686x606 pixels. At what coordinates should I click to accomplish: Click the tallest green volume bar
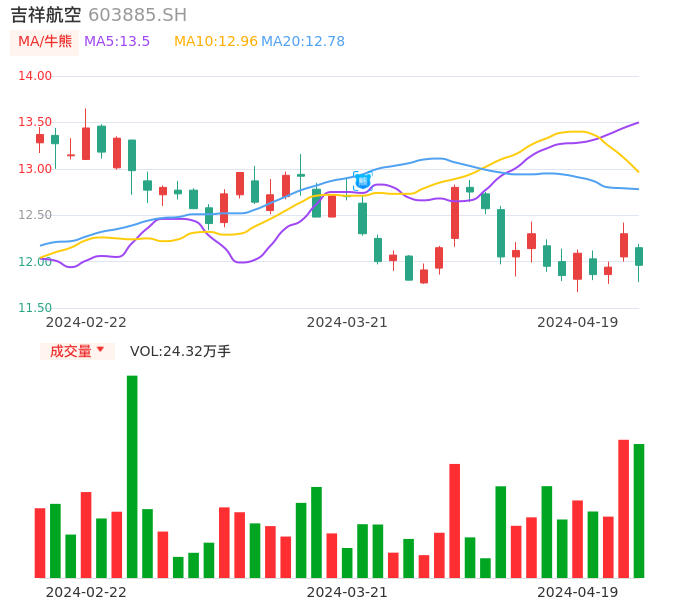click(132, 476)
